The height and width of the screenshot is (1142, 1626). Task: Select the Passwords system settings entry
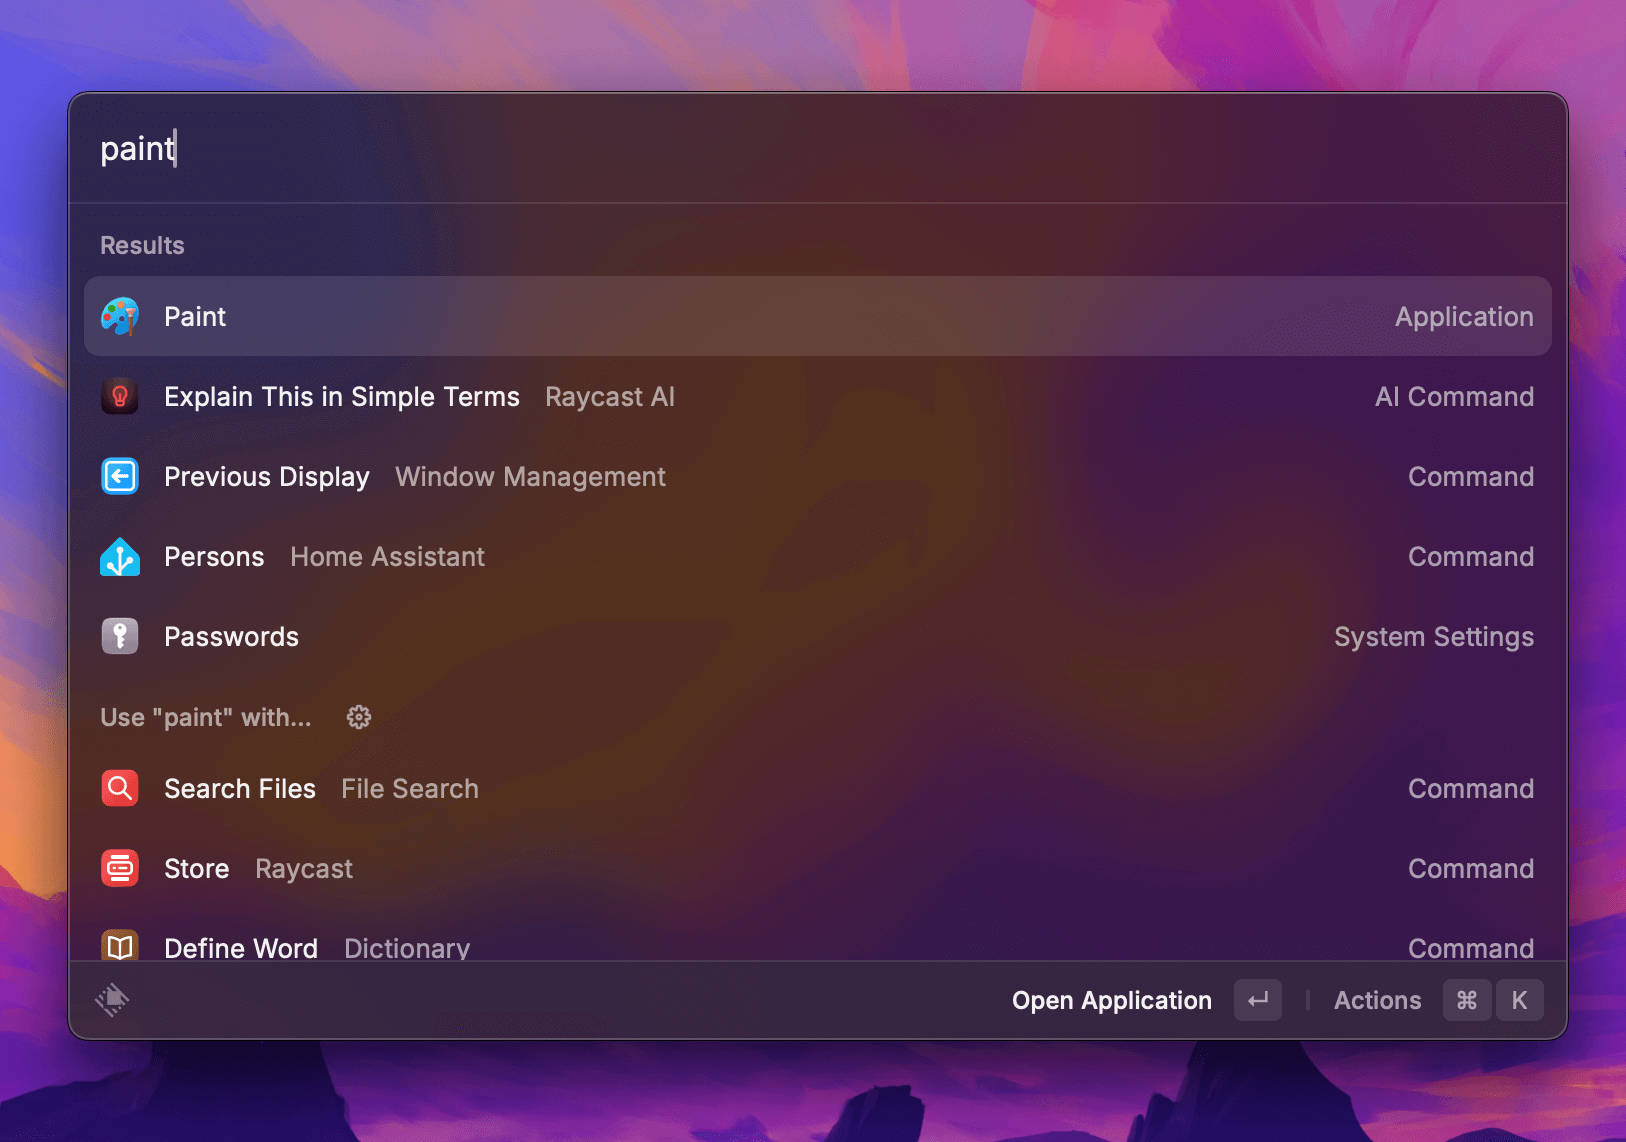point(231,636)
